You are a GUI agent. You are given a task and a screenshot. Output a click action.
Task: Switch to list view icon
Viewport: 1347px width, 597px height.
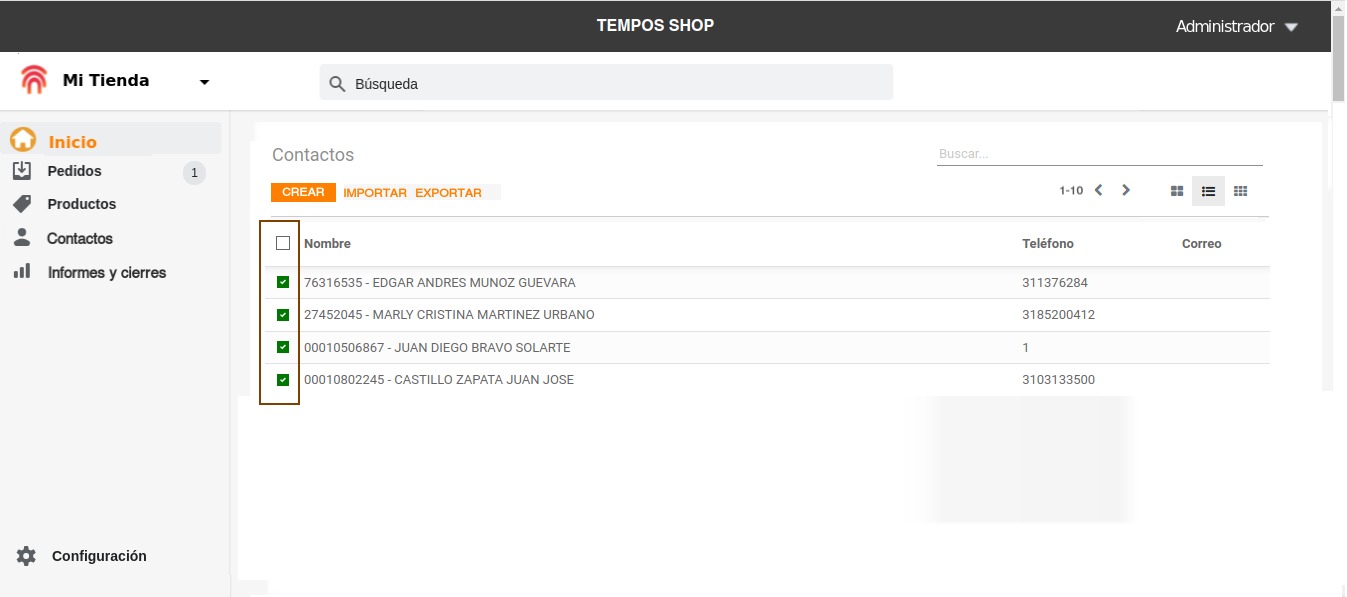(x=1208, y=191)
